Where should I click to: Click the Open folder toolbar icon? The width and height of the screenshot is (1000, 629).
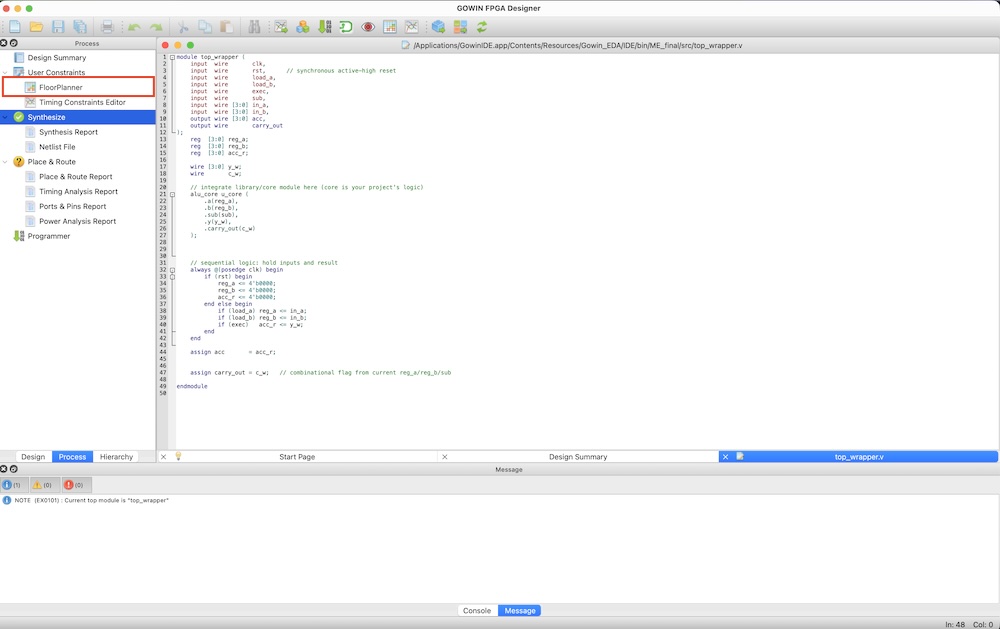(x=36, y=26)
